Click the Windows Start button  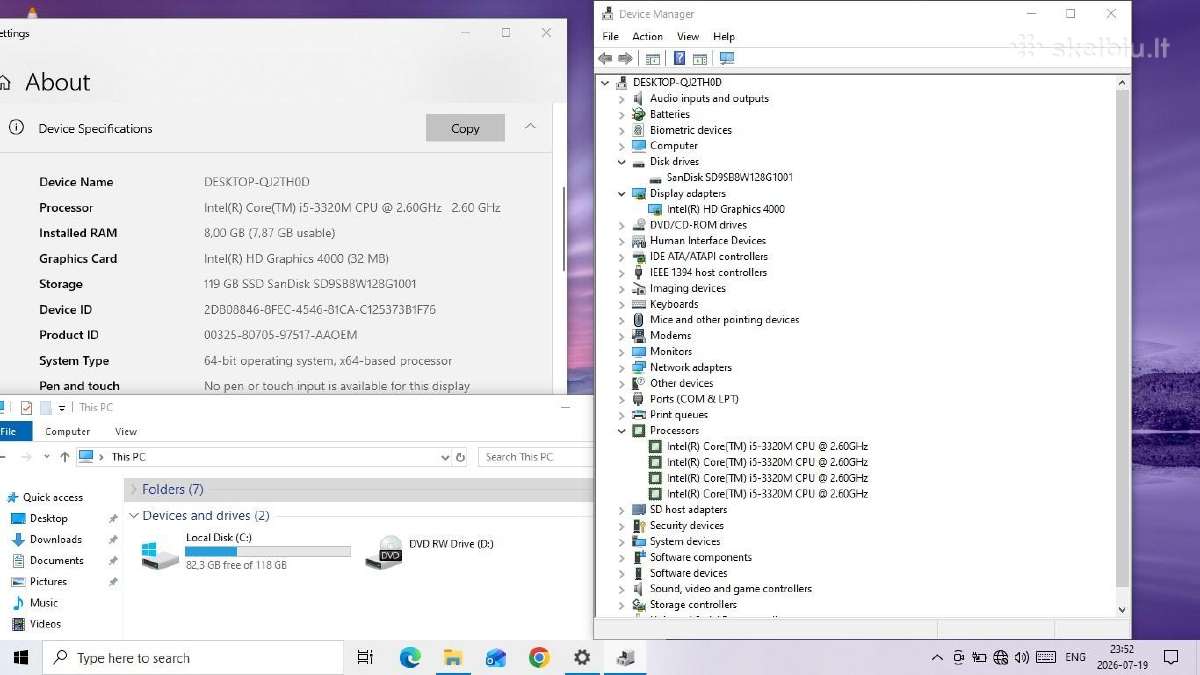20,657
